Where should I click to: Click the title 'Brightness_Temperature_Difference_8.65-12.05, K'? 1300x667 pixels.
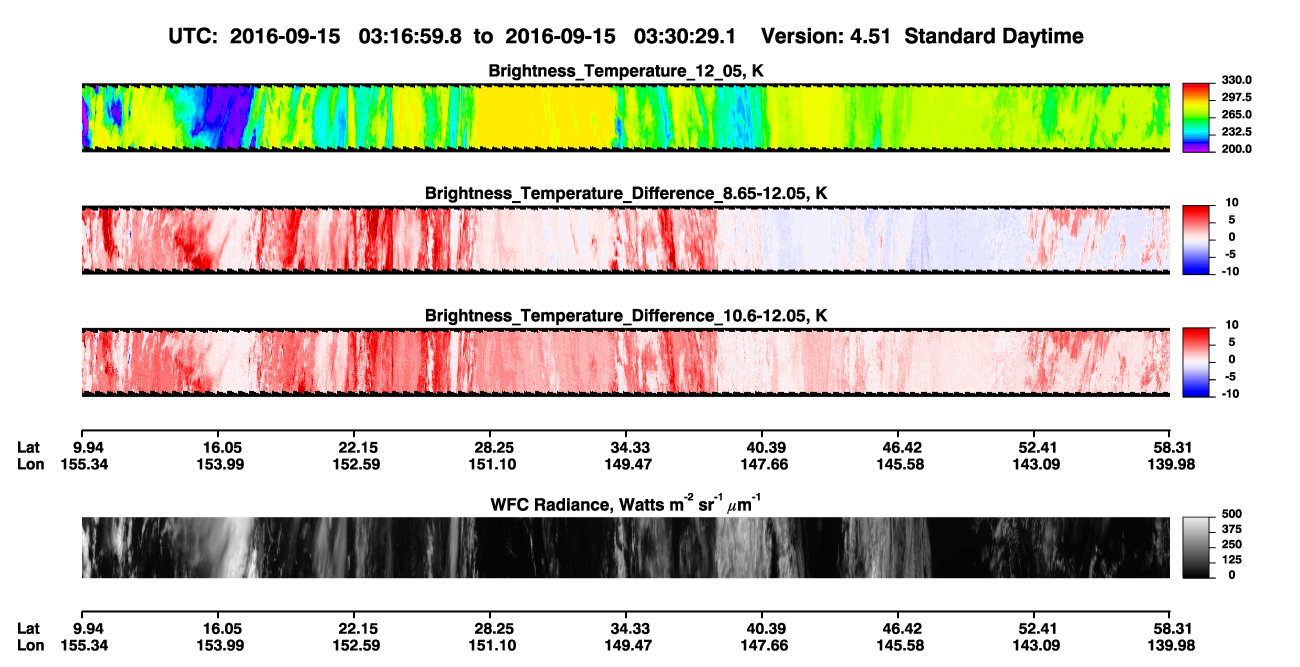coord(626,193)
